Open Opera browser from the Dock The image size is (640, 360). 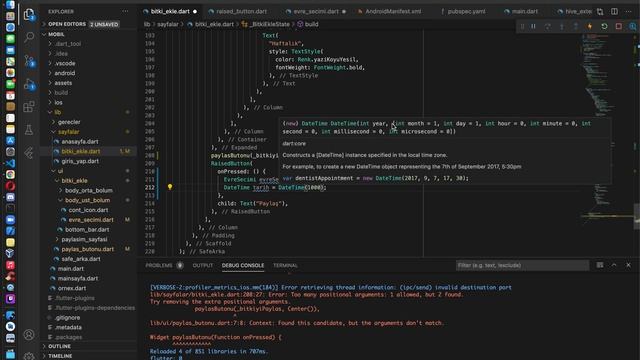click(x=10, y=186)
